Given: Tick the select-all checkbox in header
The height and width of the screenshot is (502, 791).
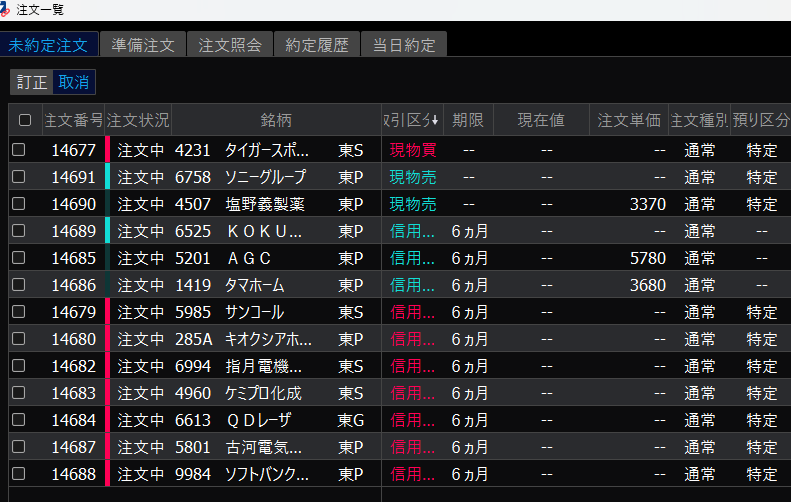Looking at the screenshot, I should point(25,120).
